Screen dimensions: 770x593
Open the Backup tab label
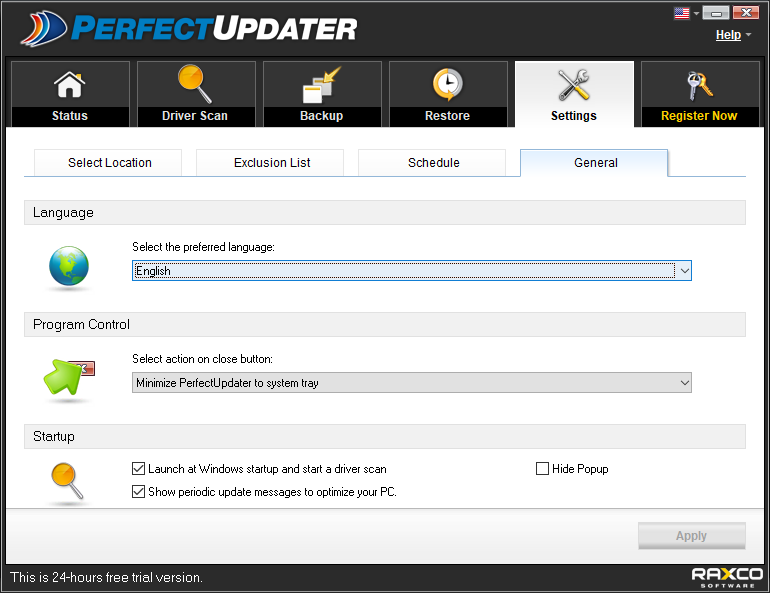coord(322,116)
